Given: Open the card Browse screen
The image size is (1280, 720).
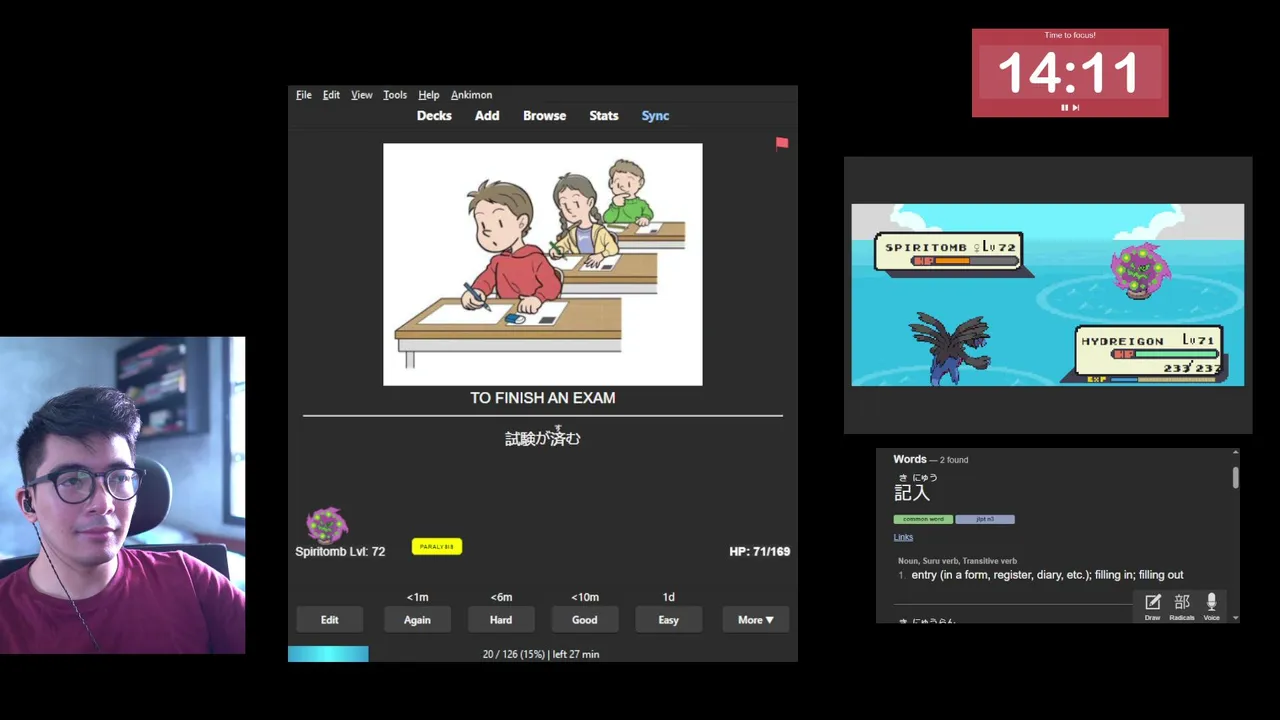Looking at the screenshot, I should click(x=544, y=116).
